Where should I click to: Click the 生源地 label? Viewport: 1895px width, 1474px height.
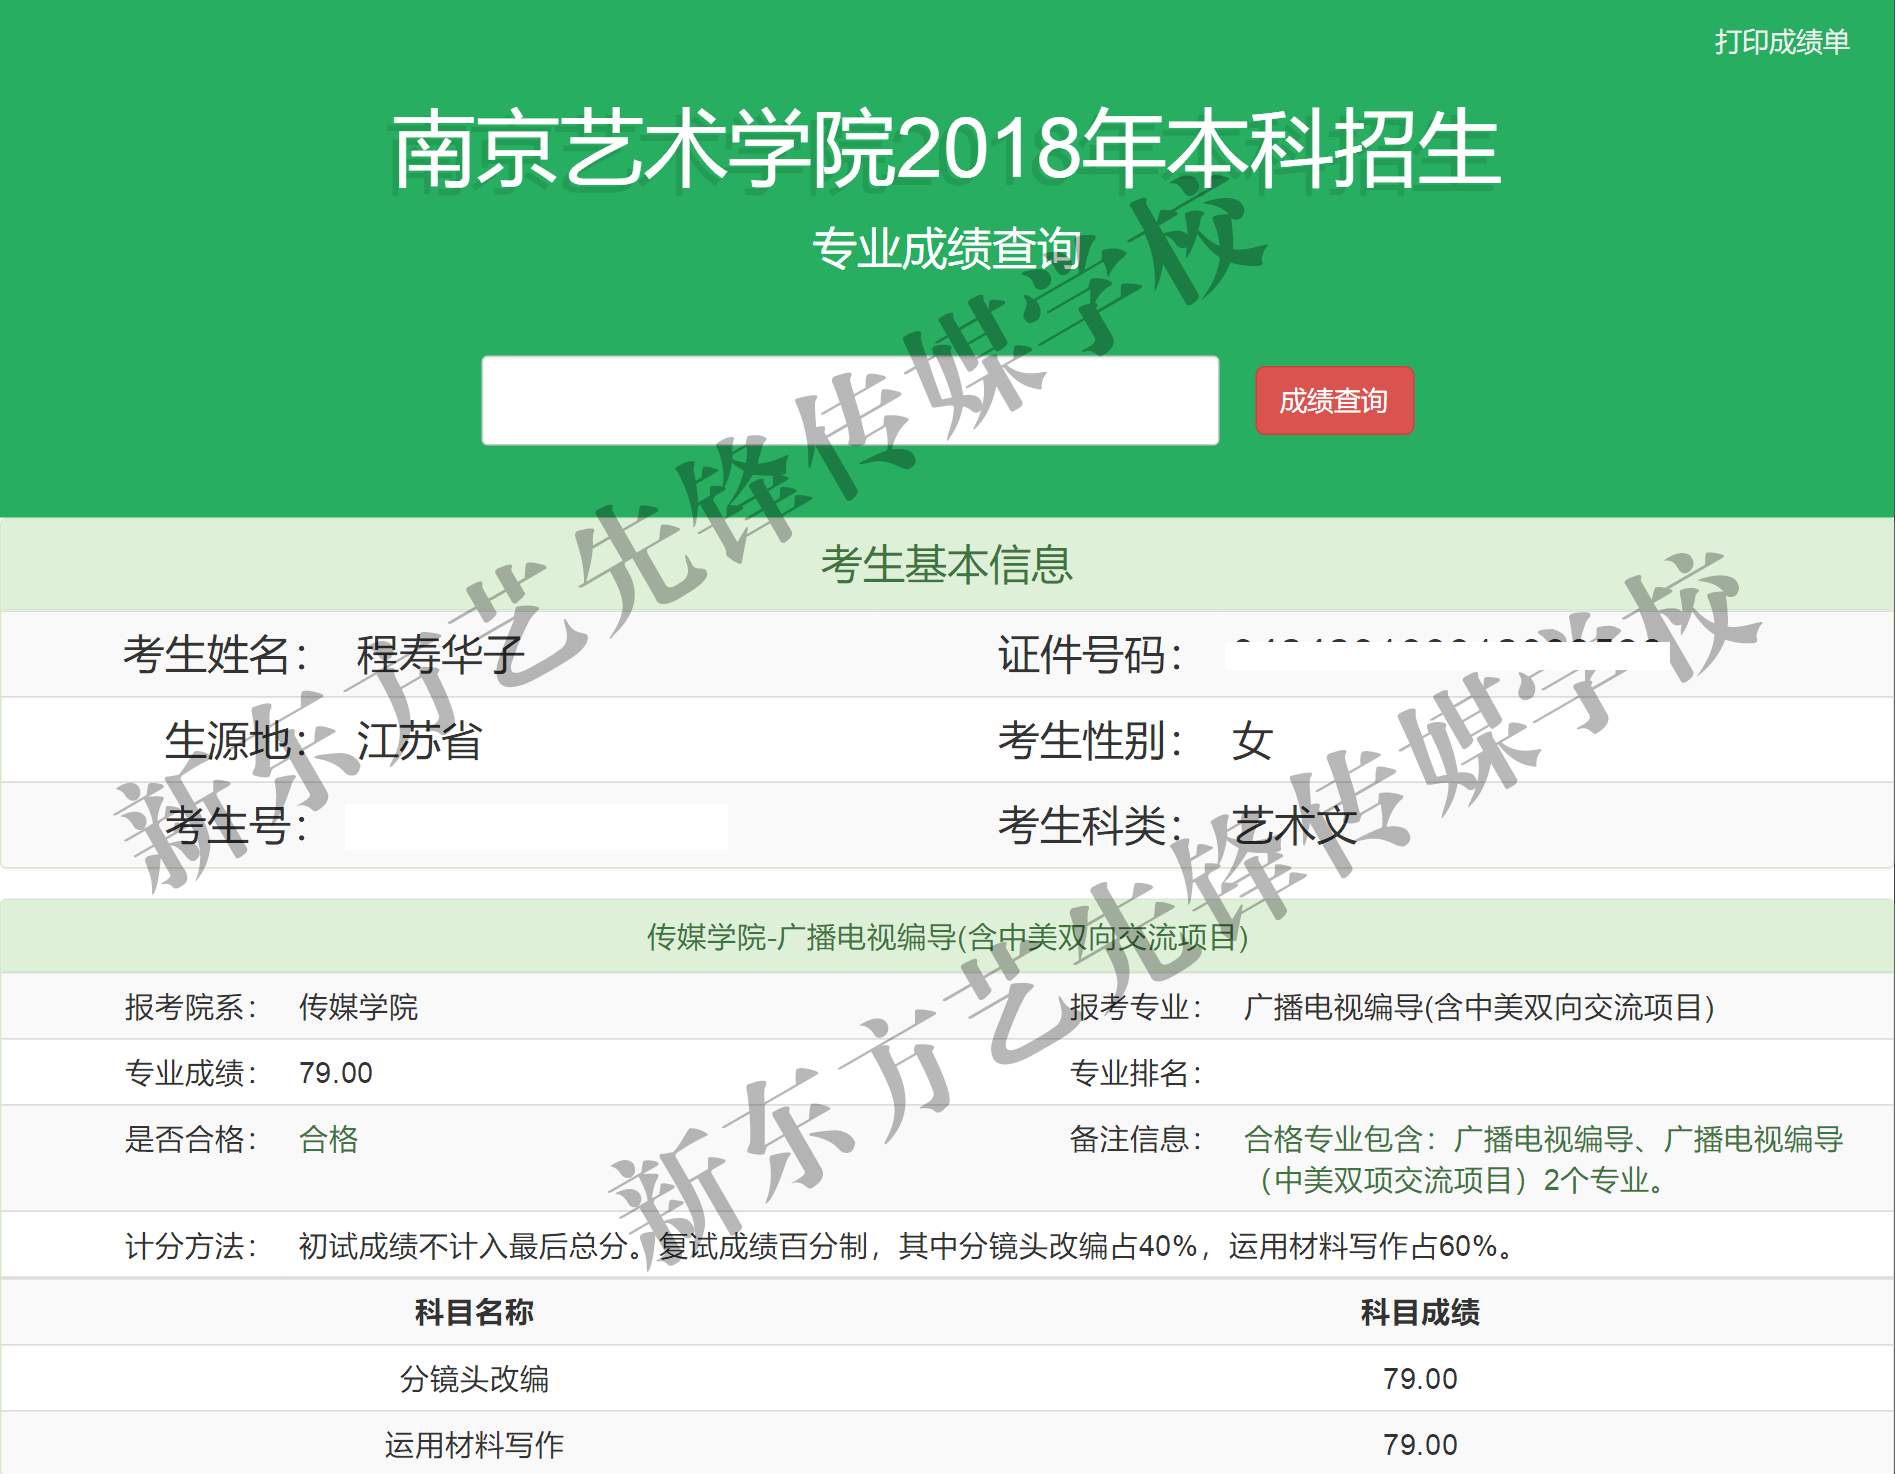pos(237,741)
